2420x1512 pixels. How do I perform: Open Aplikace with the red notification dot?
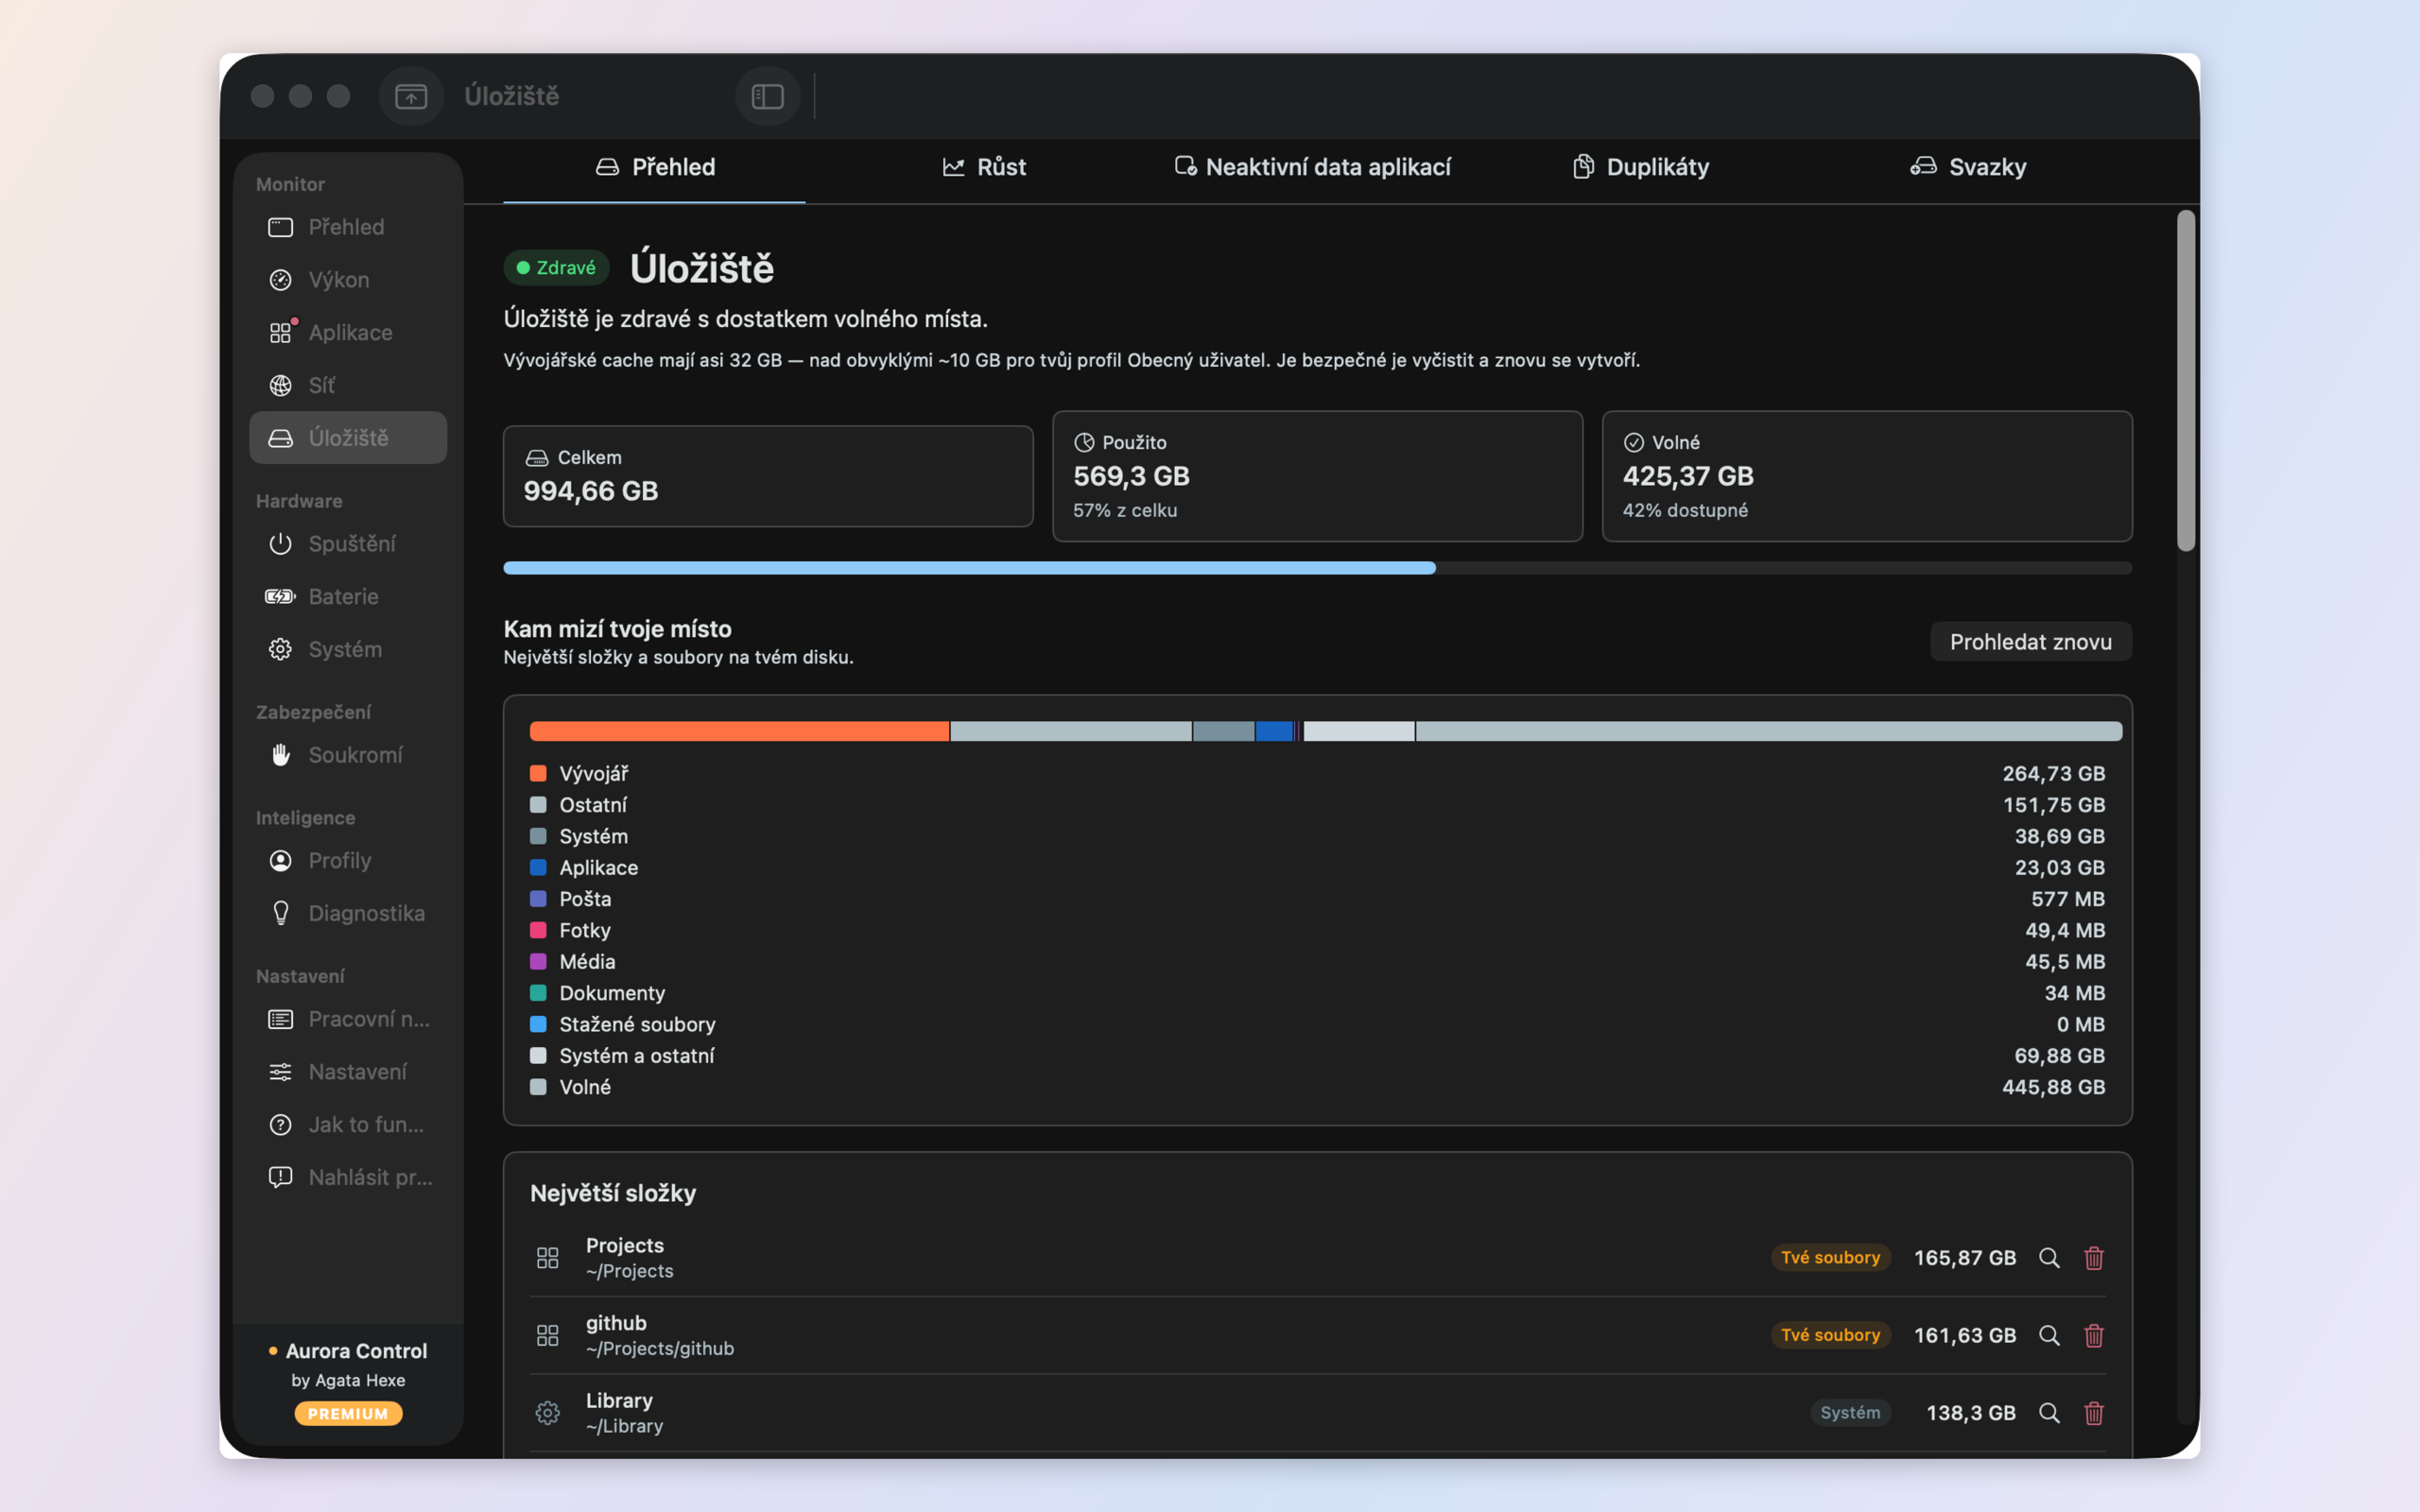point(348,332)
